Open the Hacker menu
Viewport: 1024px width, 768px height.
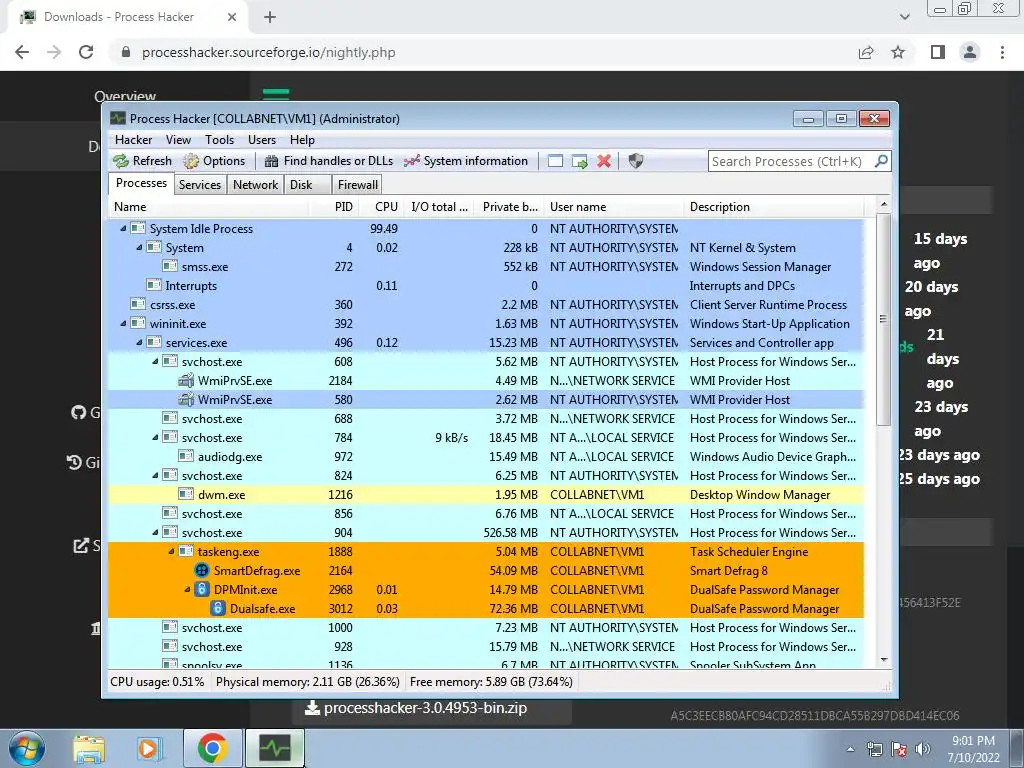tap(133, 140)
